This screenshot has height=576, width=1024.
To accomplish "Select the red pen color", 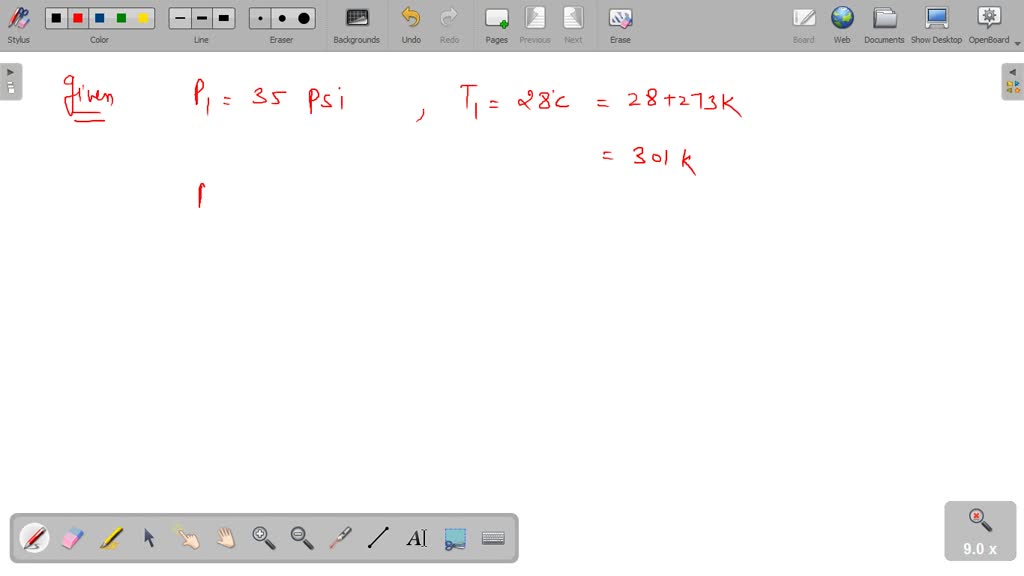I will pos(78,18).
